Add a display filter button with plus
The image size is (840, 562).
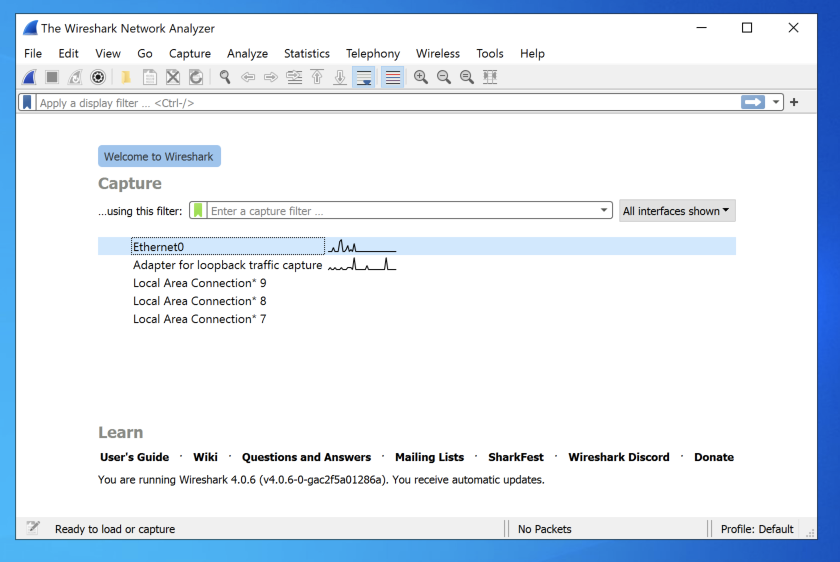click(794, 102)
